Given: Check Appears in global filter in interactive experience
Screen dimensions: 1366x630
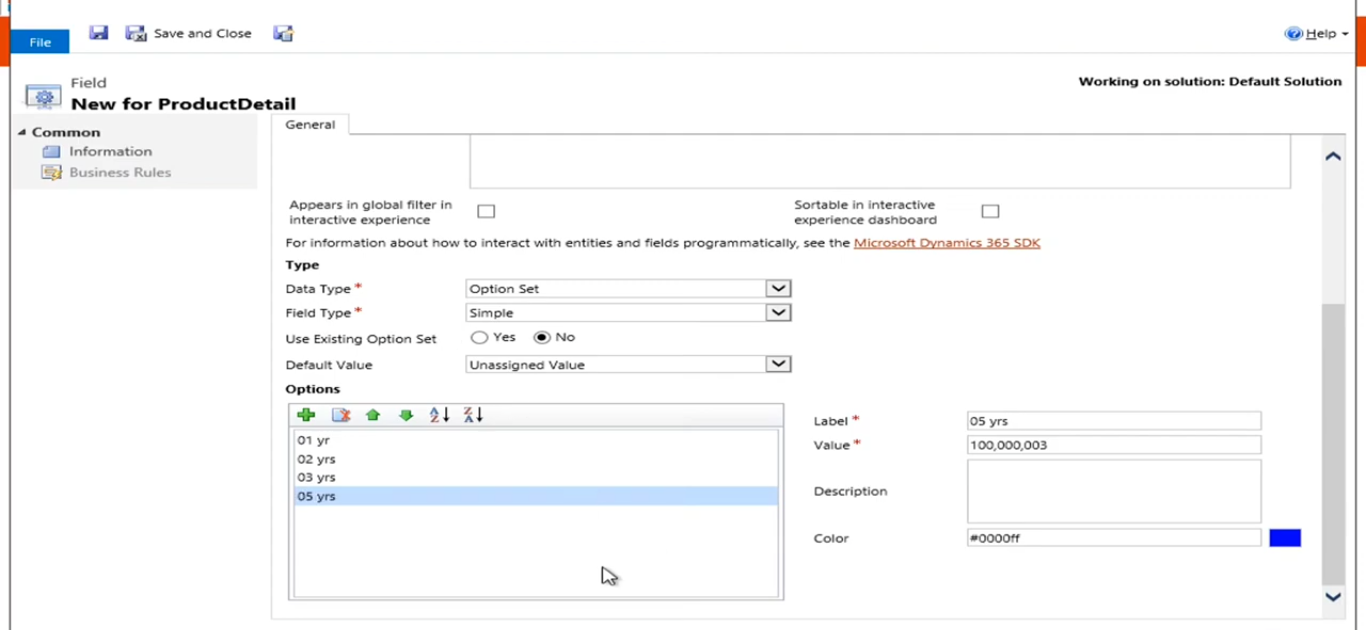Looking at the screenshot, I should click(x=486, y=210).
